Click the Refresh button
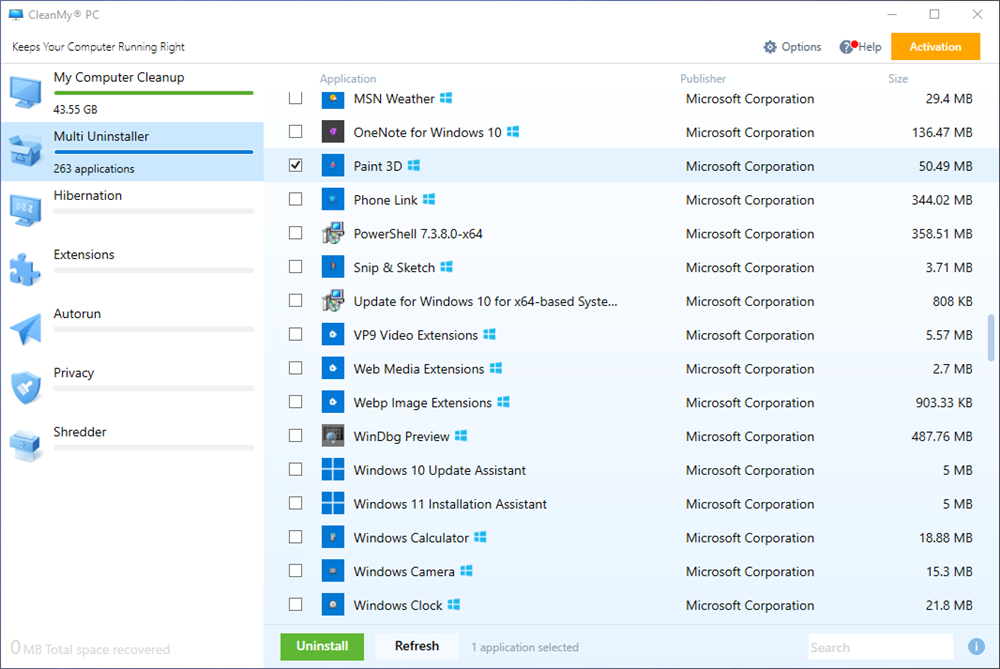This screenshot has width=1000, height=669. tap(416, 646)
